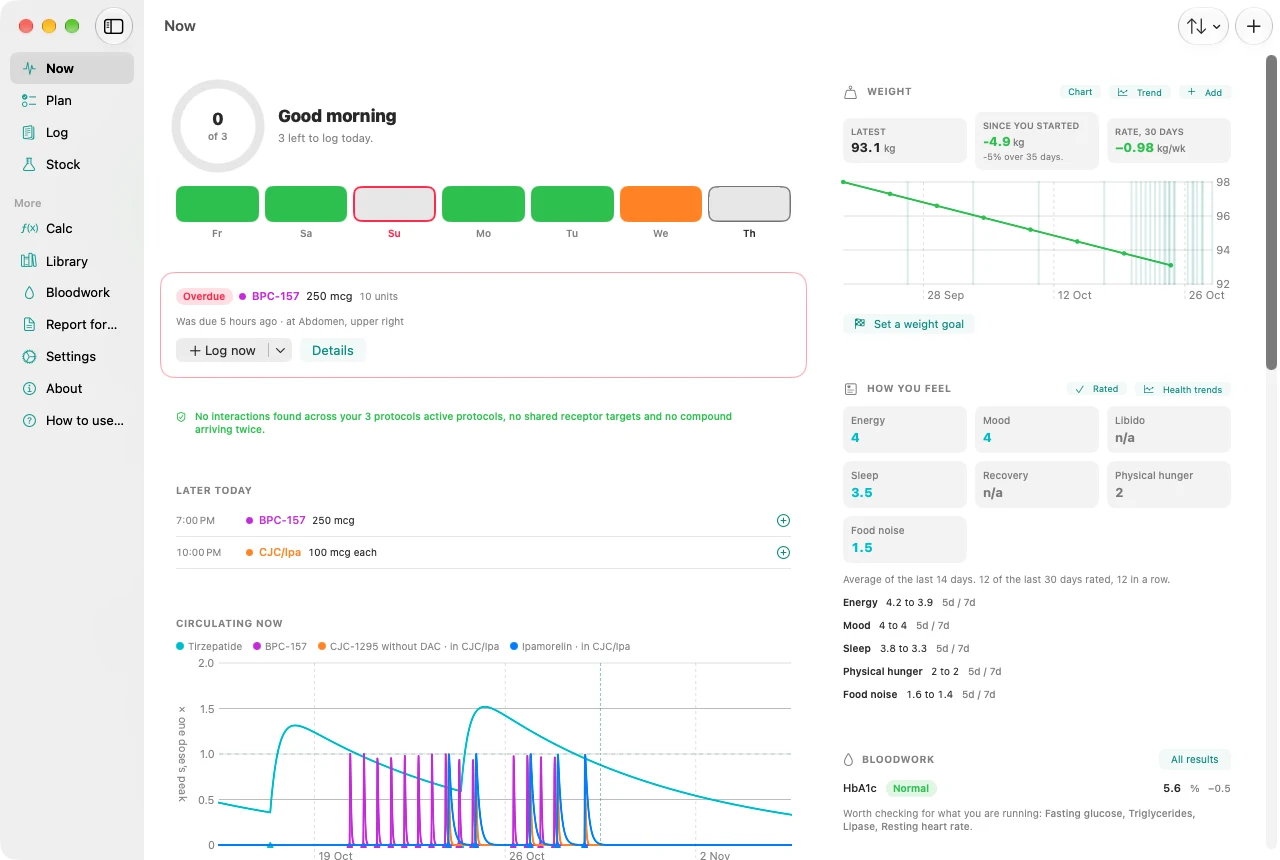Add log entry for 7:00 PM BPC-157
Screen dimensions: 1280x860
click(783, 520)
